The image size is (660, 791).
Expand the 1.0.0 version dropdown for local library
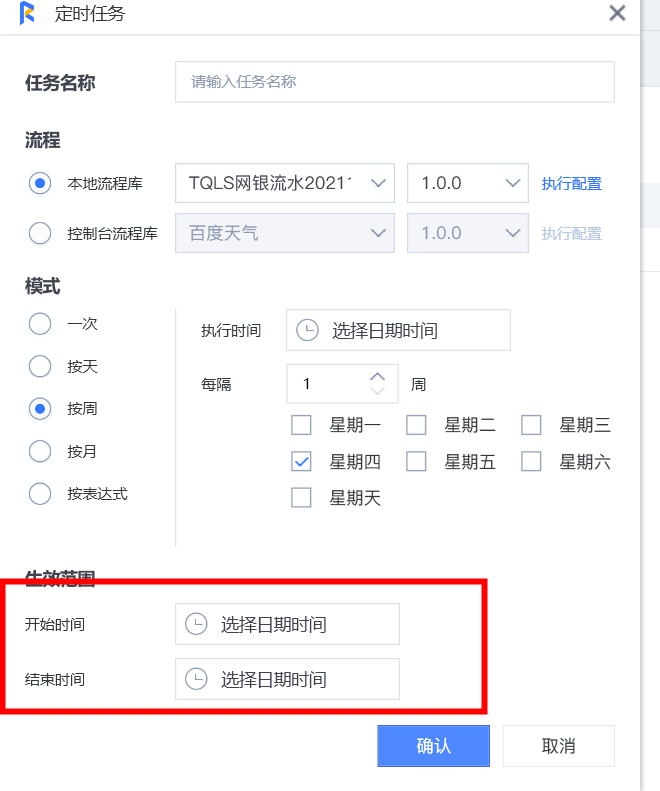pyautogui.click(x=467, y=183)
